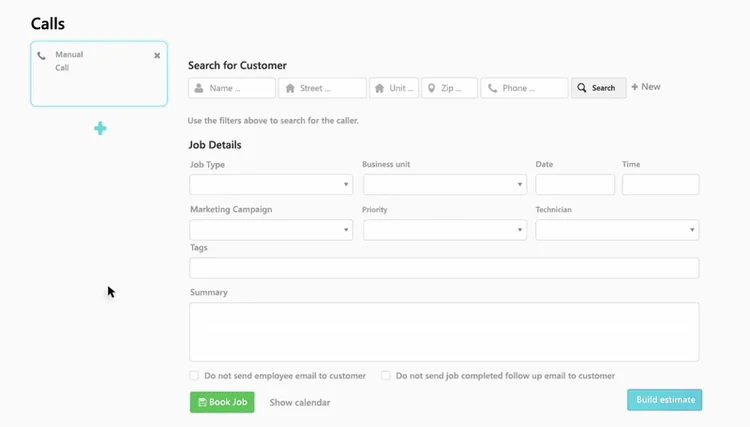Click the house icon in Street field

[290, 88]
